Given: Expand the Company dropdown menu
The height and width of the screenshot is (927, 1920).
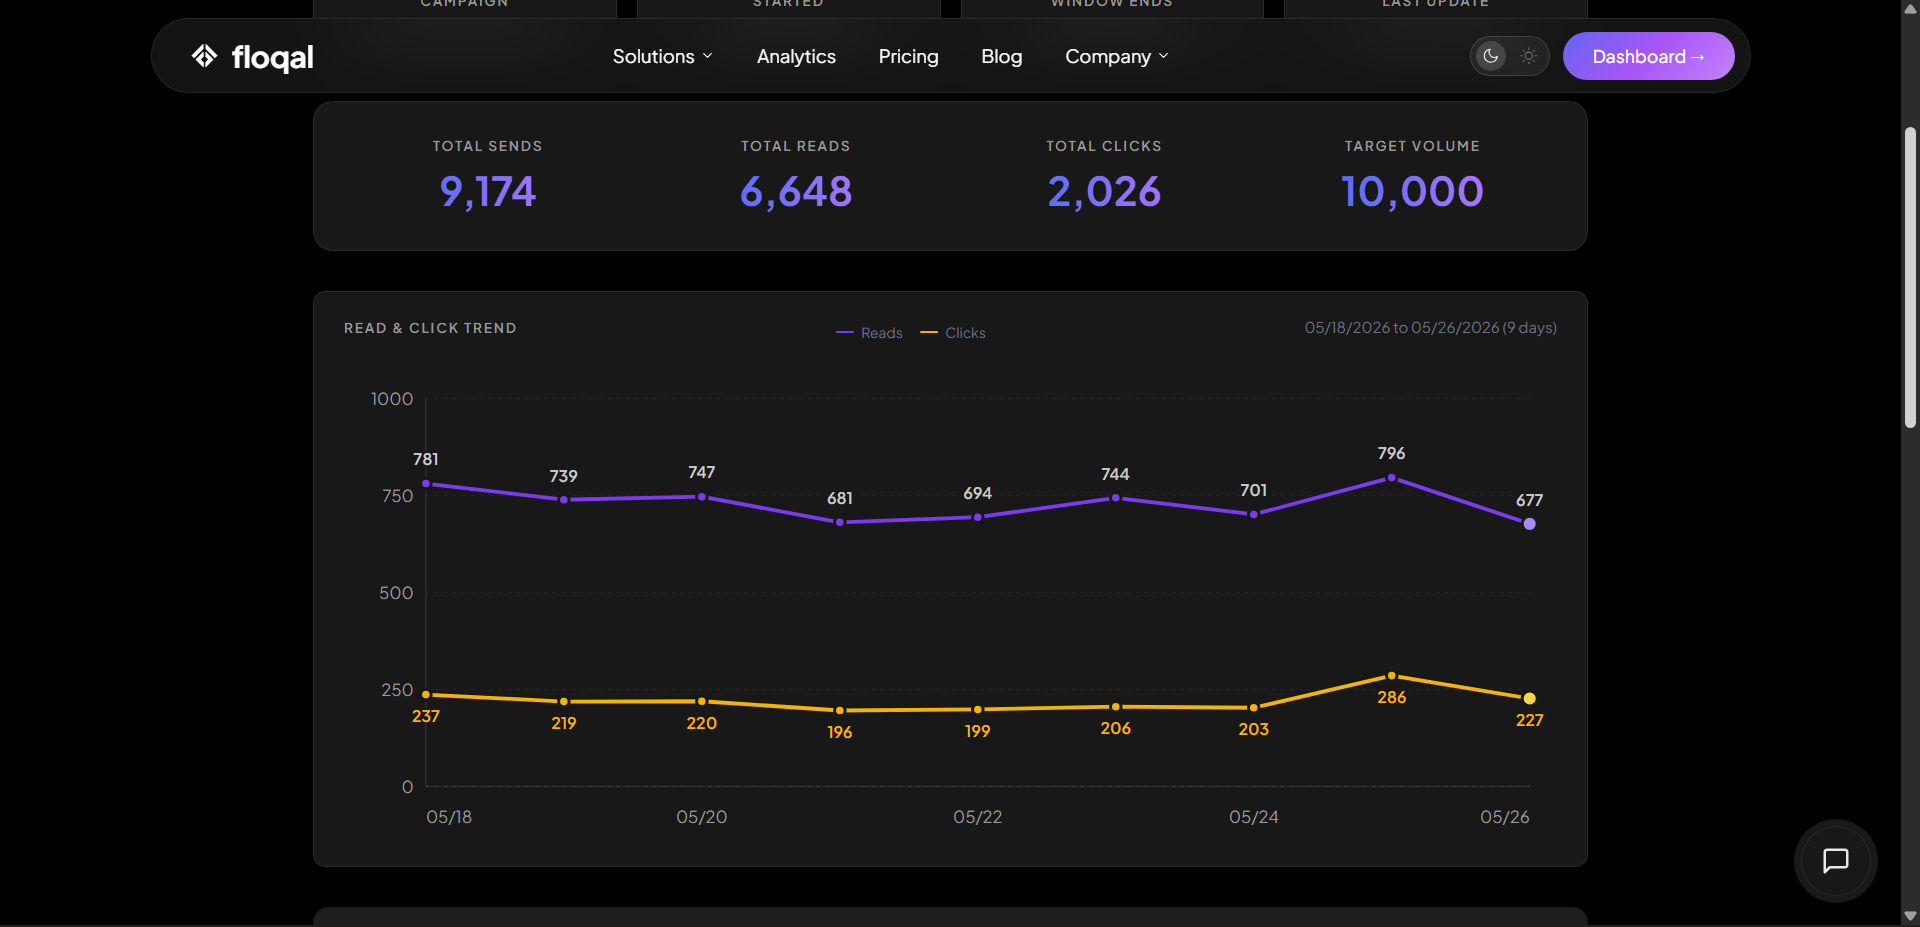Looking at the screenshot, I should tap(1117, 56).
